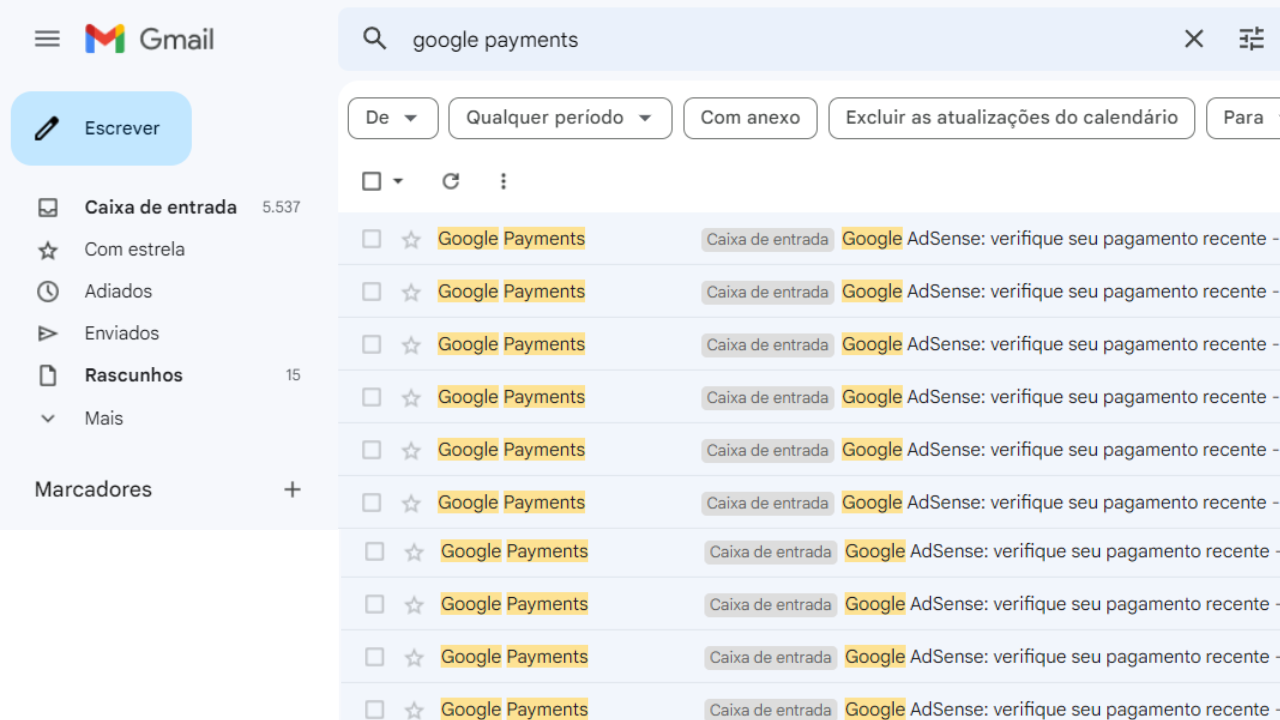Viewport: 1280px width, 720px height.
Task: Go to Caixa de entrada folder
Action: [x=160, y=207]
